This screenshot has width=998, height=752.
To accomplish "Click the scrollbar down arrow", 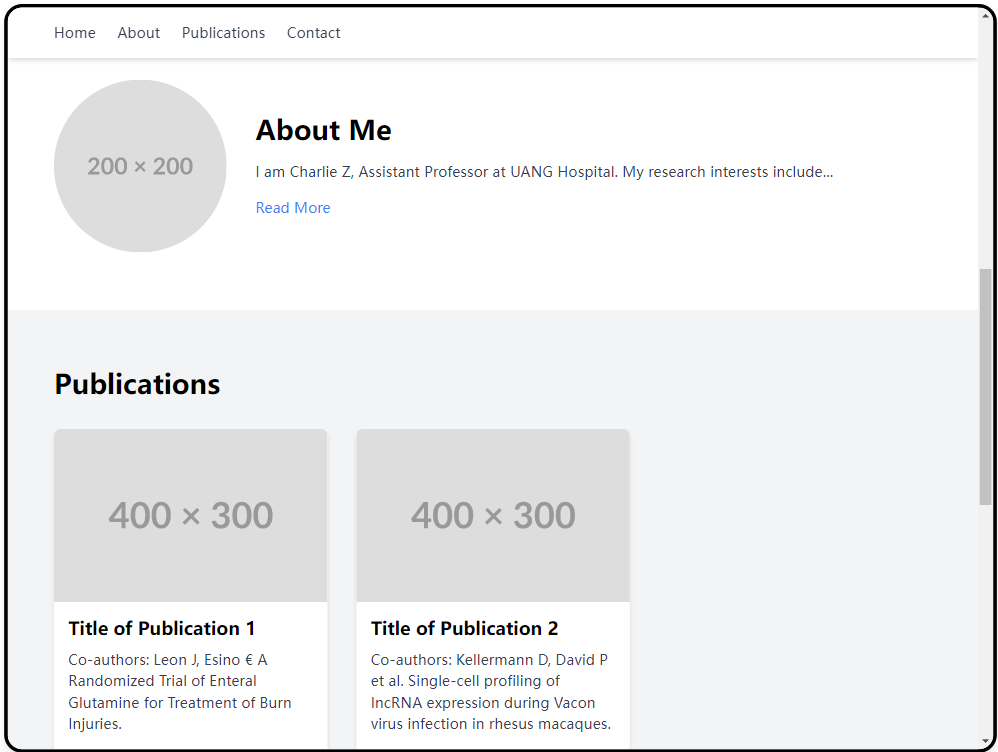I will pyautogui.click(x=985, y=741).
